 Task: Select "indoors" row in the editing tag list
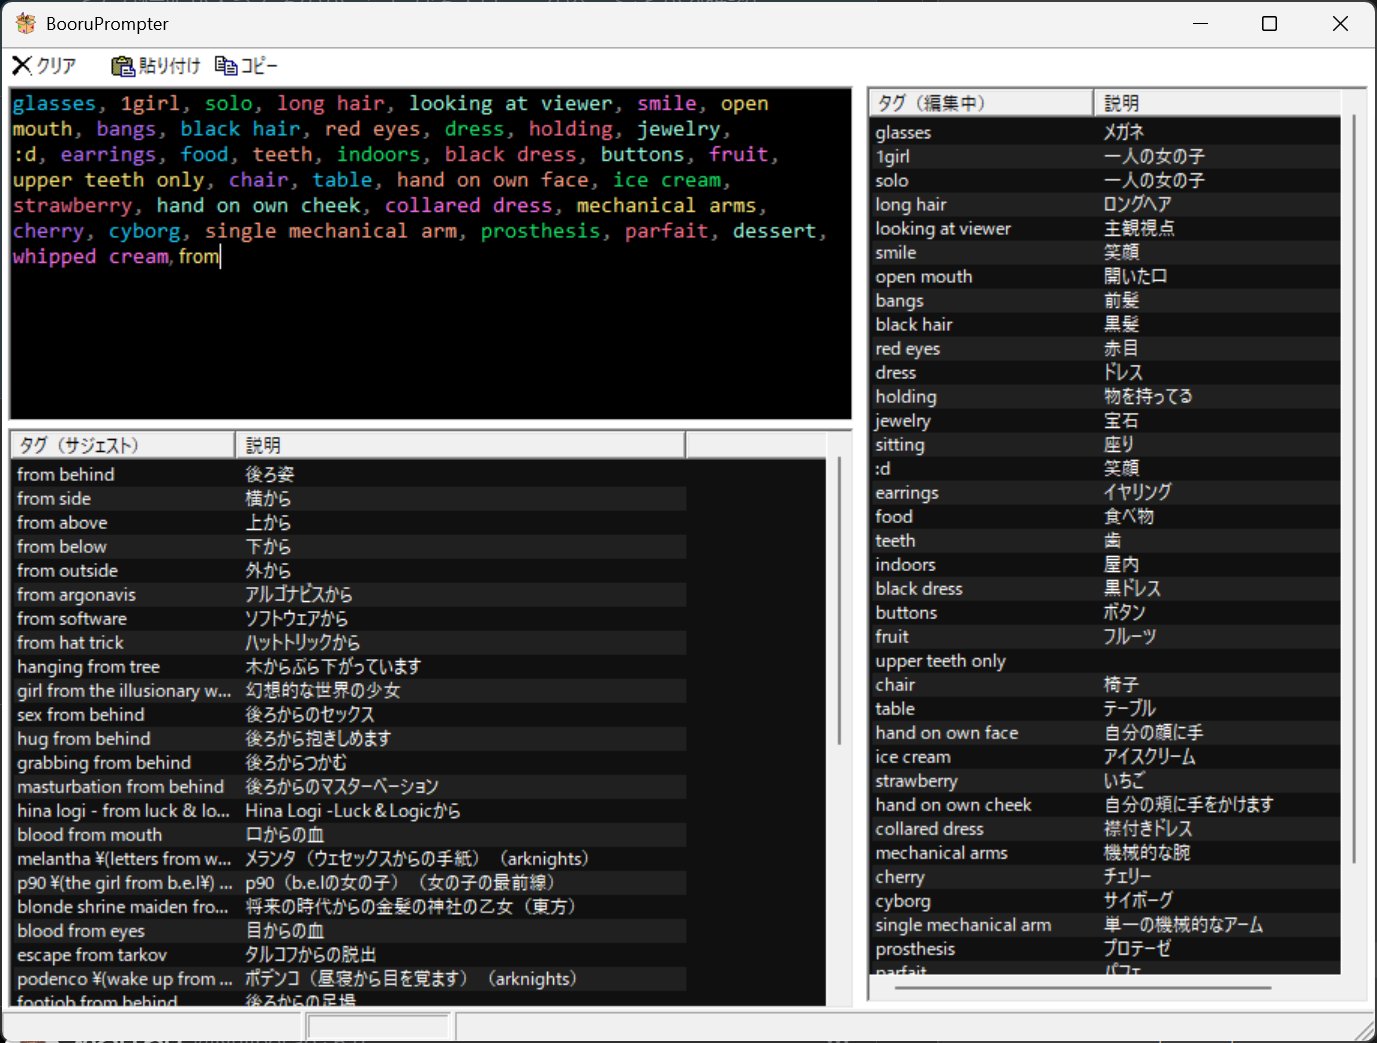1105,564
